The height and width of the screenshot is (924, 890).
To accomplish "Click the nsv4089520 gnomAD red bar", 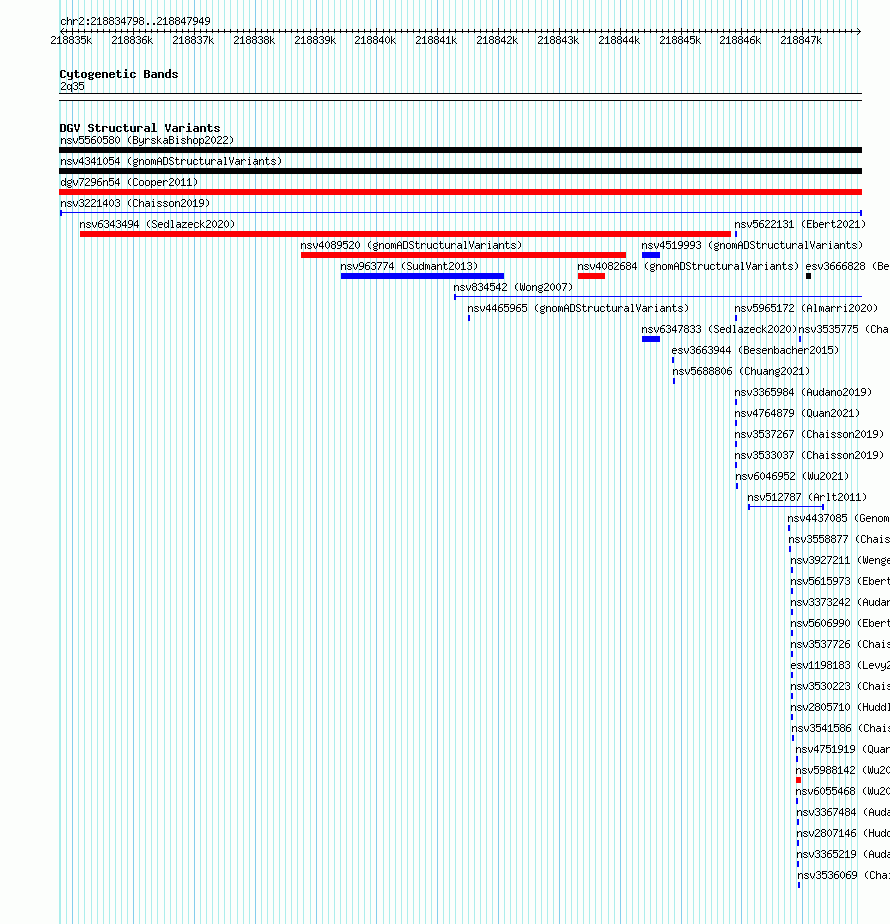I will [463, 255].
